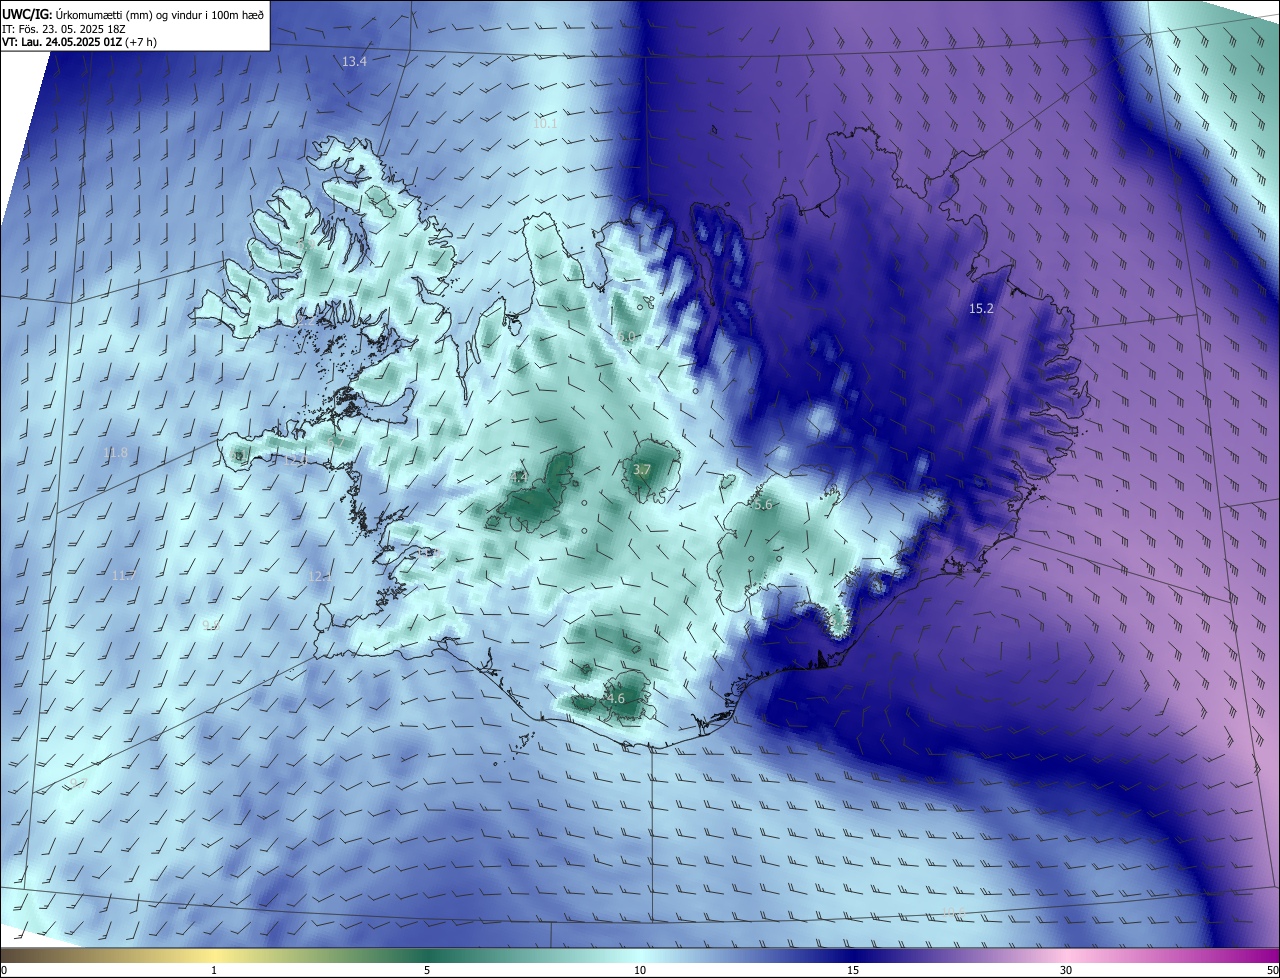Click the colorbar label 0
The height and width of the screenshot is (978, 1280).
4,970
